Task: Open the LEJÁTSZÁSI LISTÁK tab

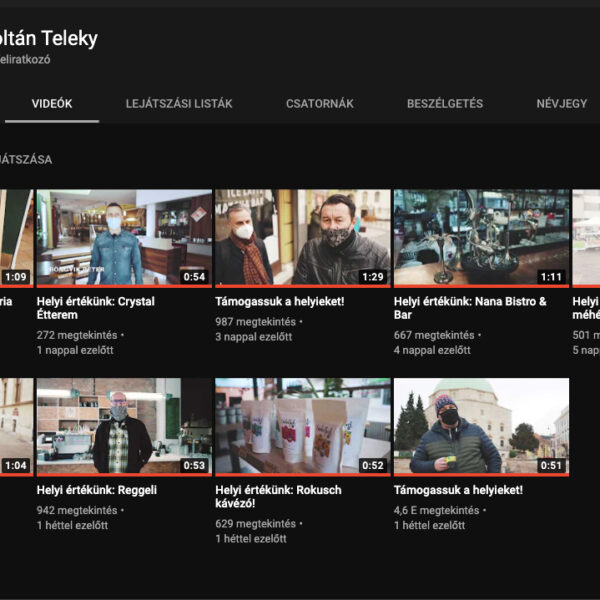Action: (x=179, y=104)
